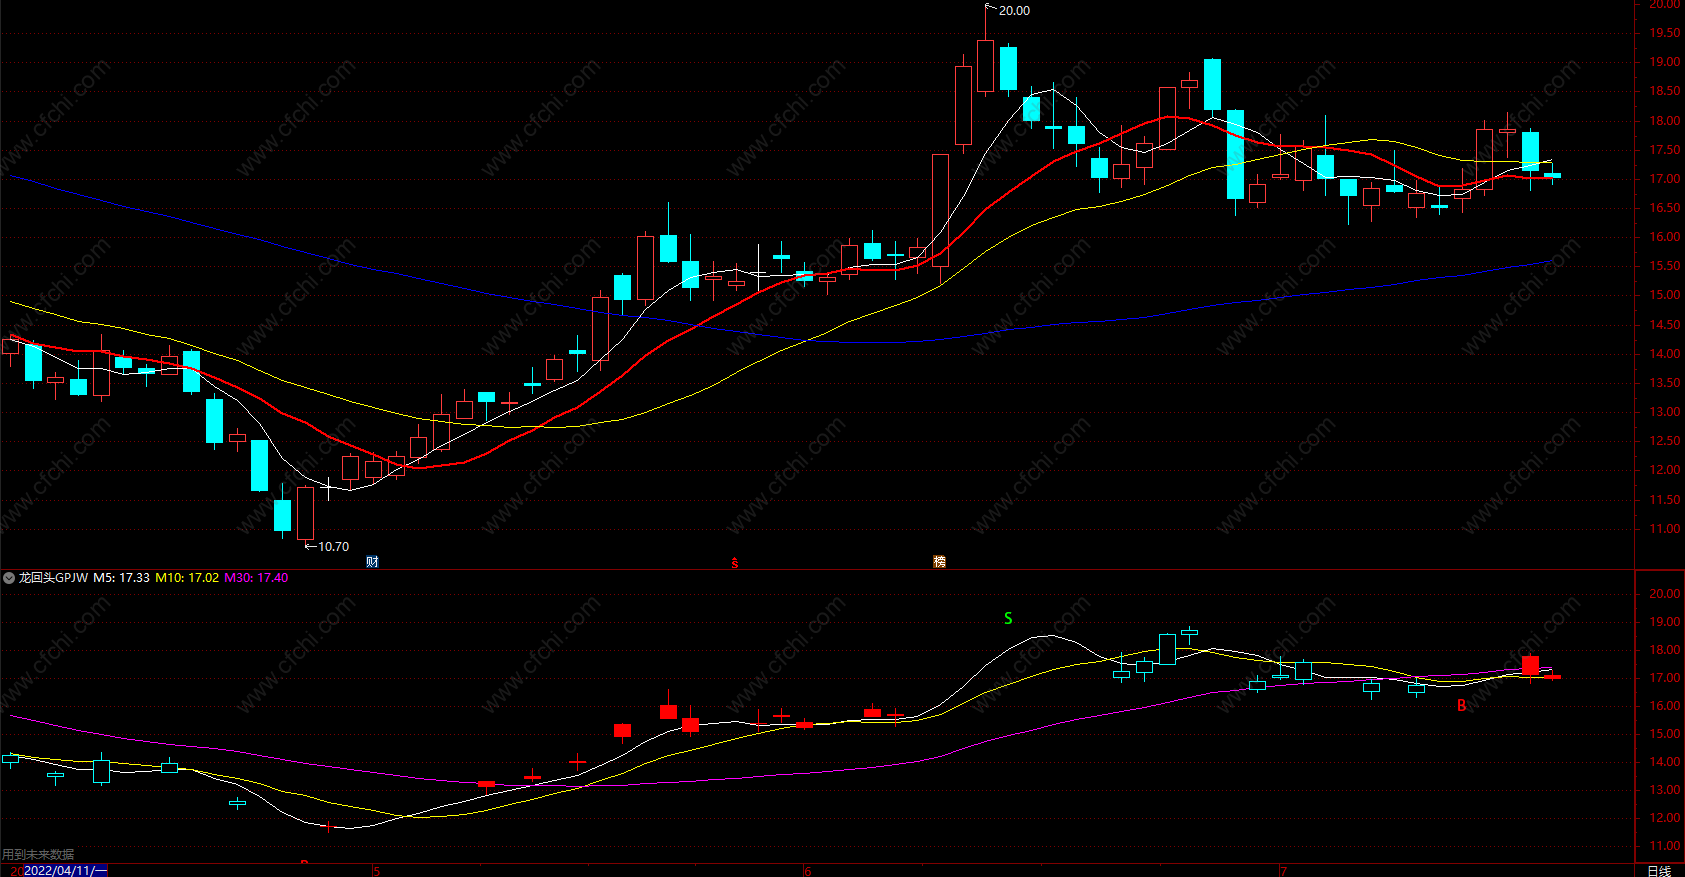Click month 6 on the time axis

pyautogui.click(x=808, y=871)
